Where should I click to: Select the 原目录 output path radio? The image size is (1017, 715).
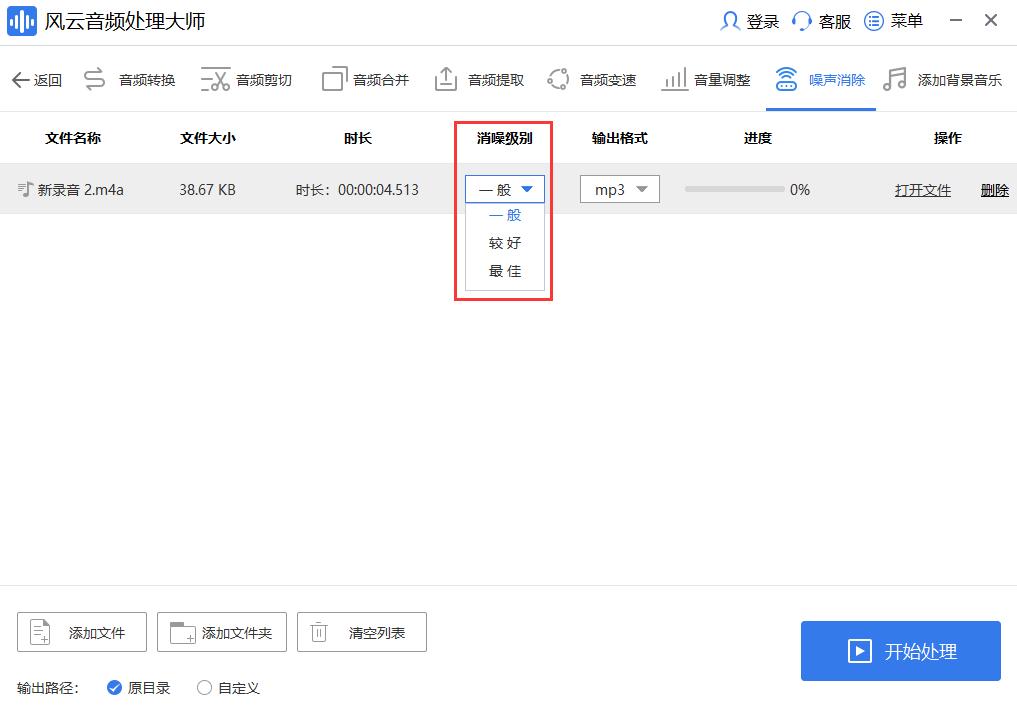click(114, 688)
